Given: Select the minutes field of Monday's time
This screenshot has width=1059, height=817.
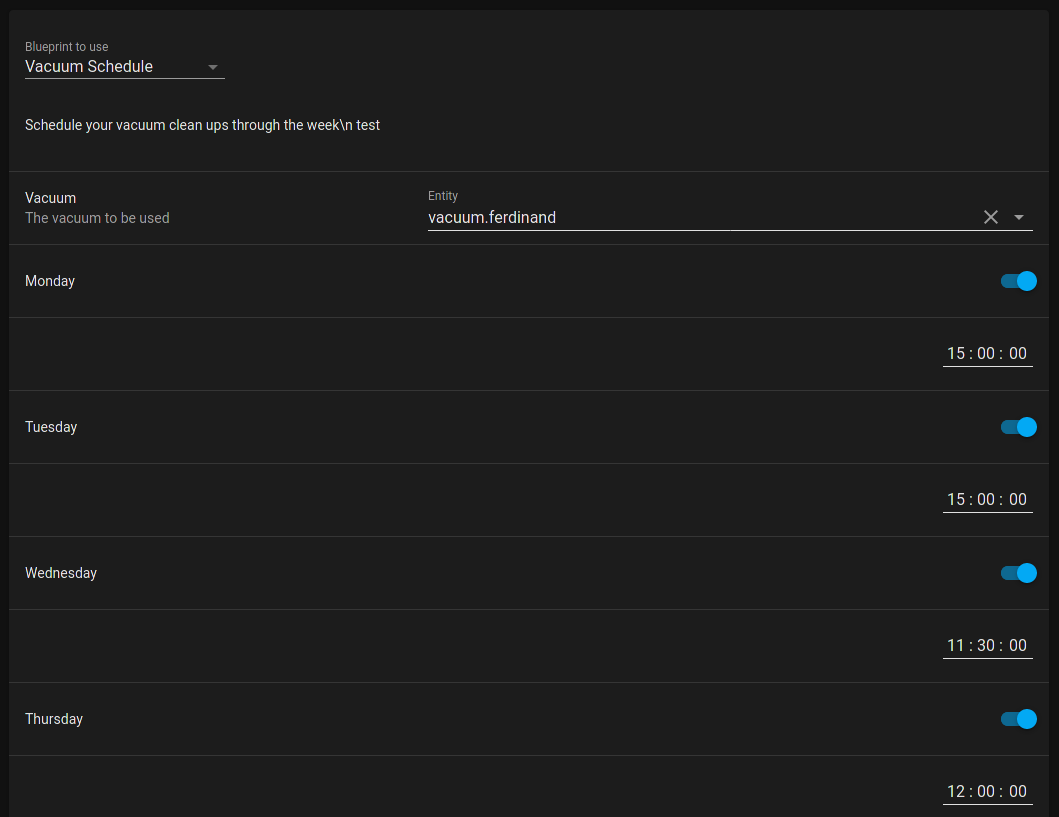Looking at the screenshot, I should (987, 353).
